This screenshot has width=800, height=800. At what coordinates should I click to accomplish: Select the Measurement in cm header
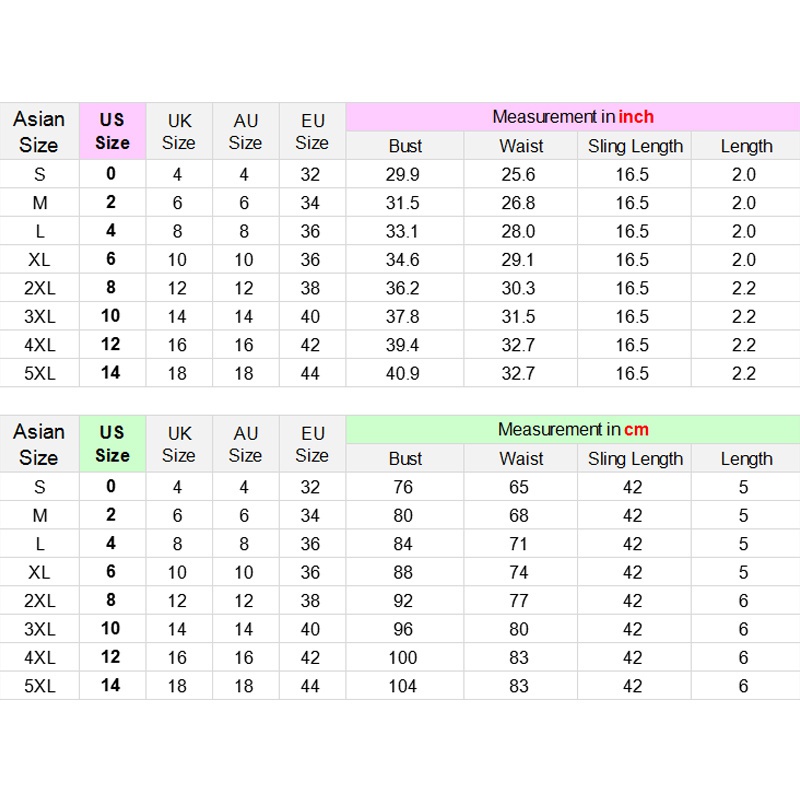(x=572, y=430)
